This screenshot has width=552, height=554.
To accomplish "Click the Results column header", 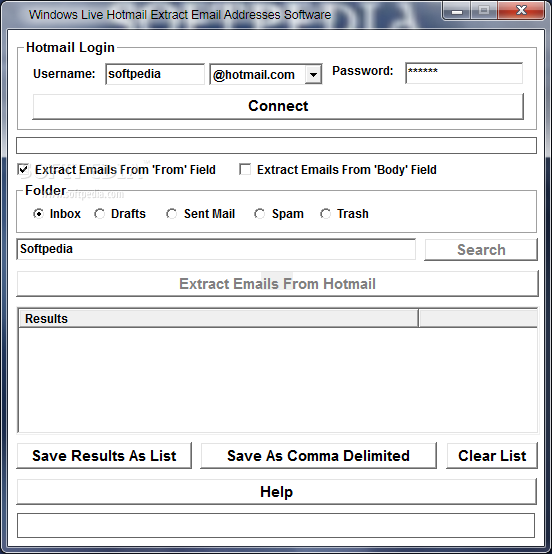I will pyautogui.click(x=218, y=318).
